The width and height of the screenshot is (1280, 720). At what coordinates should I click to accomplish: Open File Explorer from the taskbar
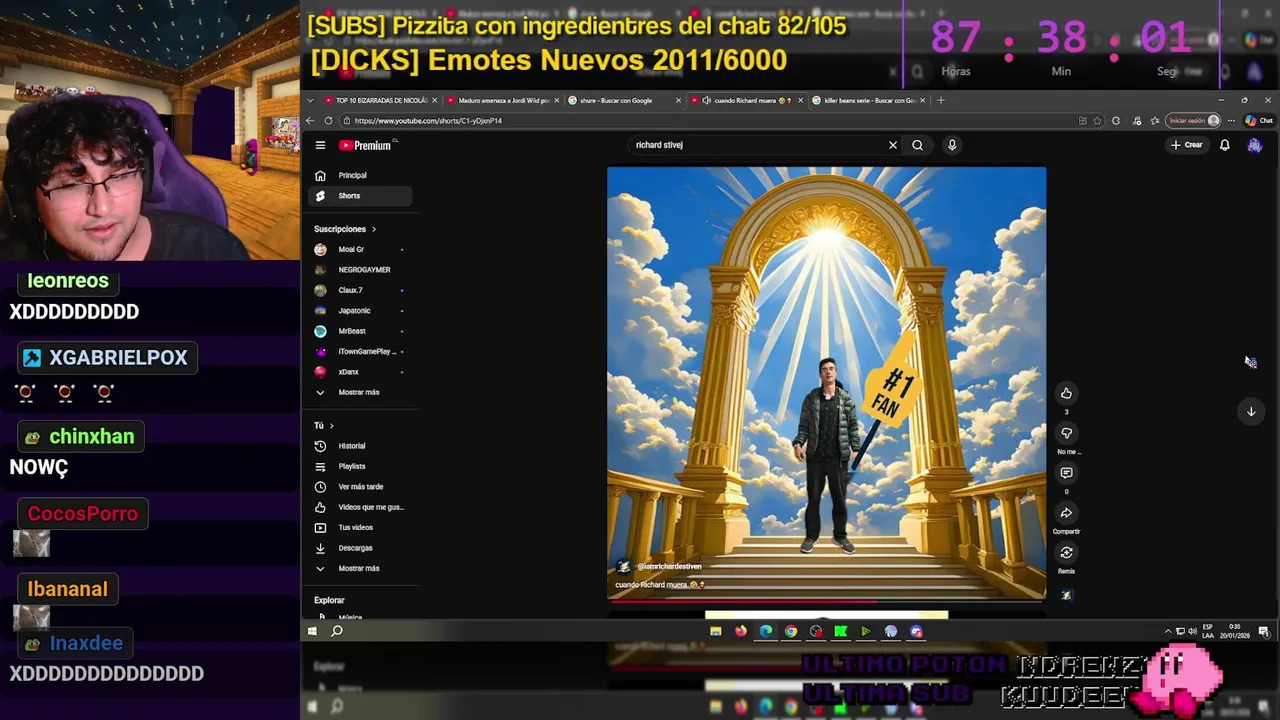pos(716,631)
